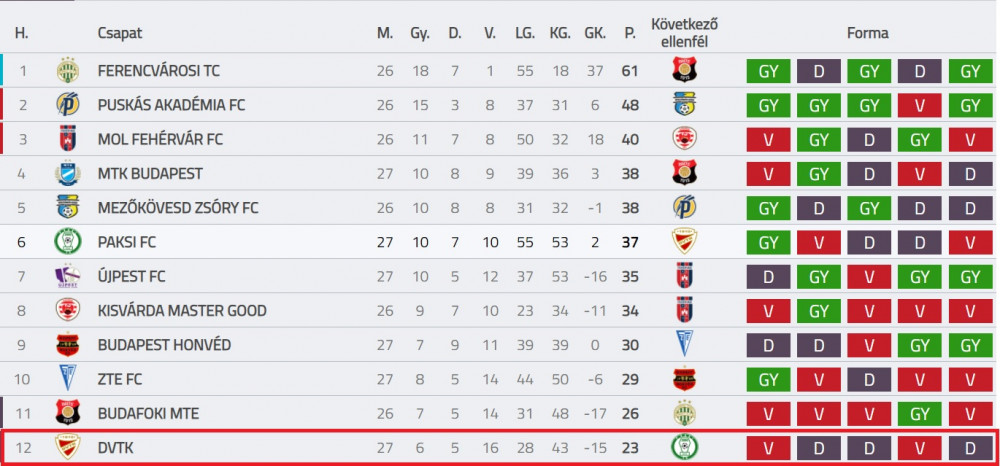
Task: Click DVTK's last D form badge
Action: click(x=971, y=449)
